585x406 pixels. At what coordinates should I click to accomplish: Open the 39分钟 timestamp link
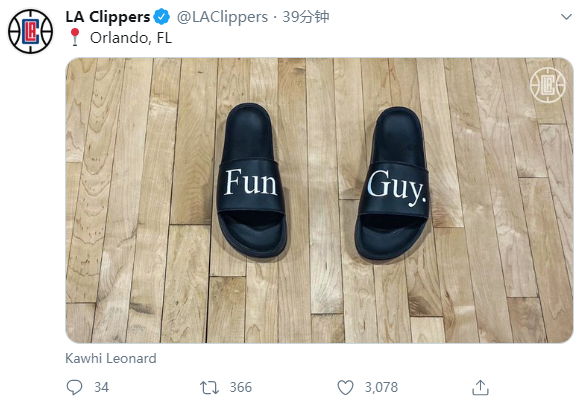pyautogui.click(x=306, y=17)
